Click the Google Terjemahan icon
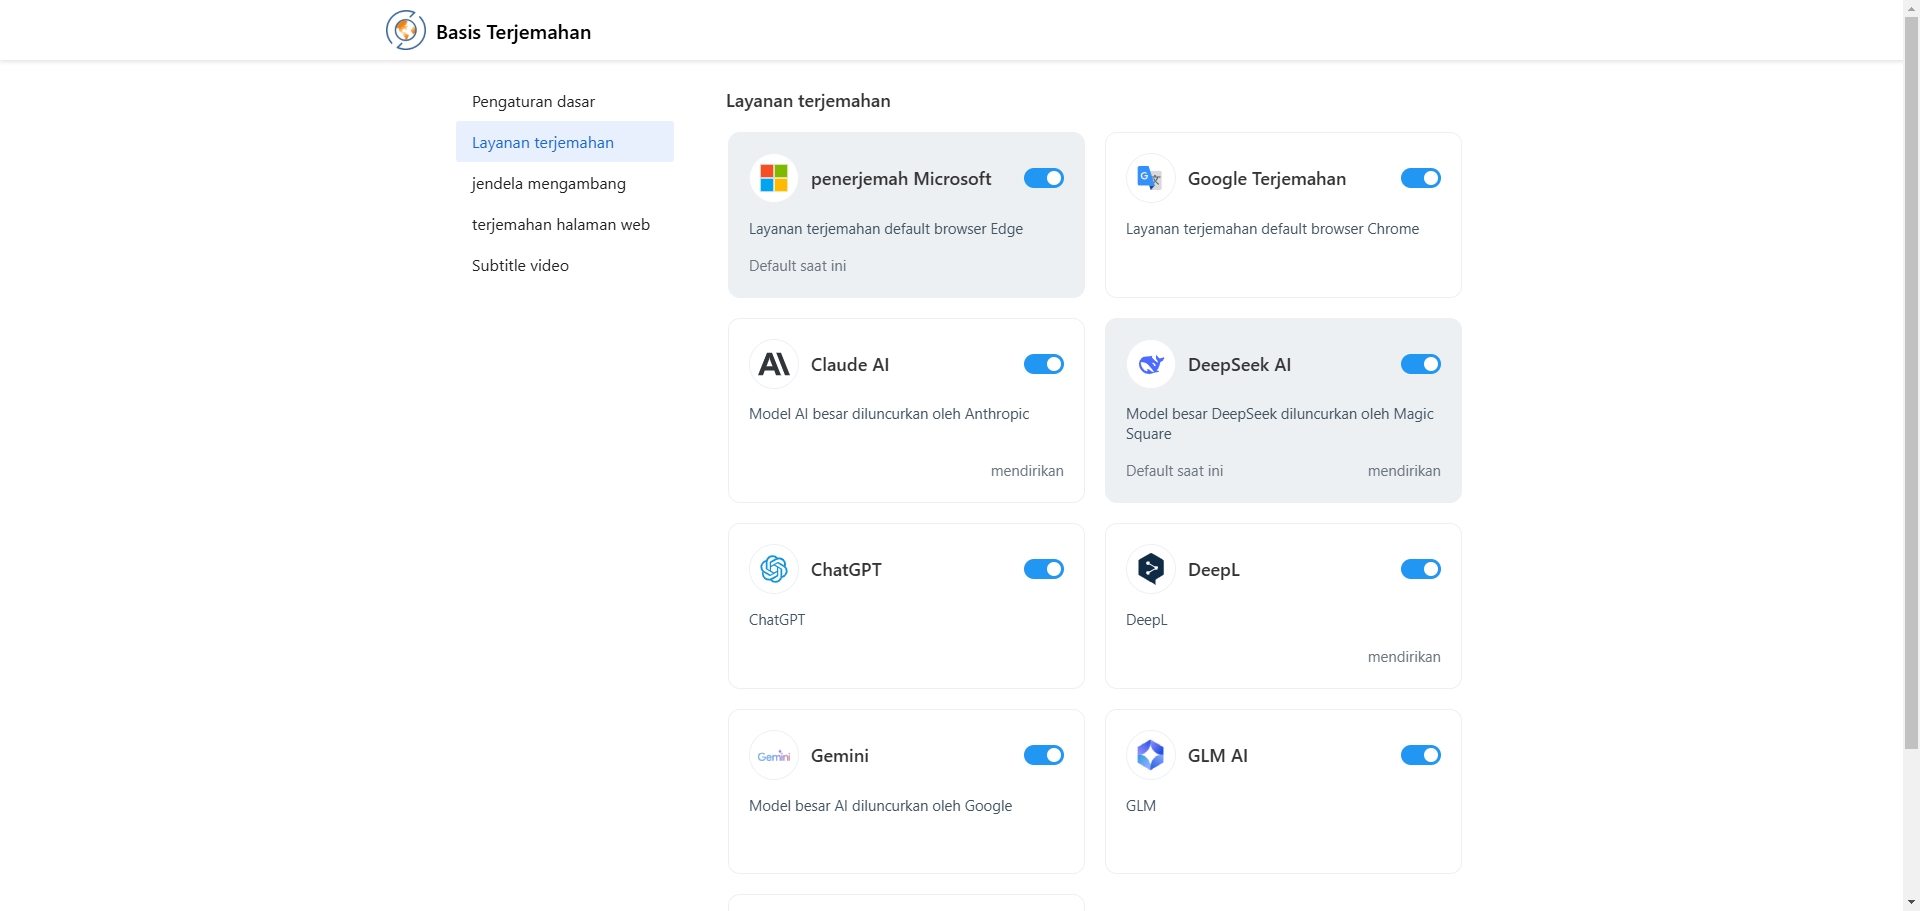The height and width of the screenshot is (911, 1920). pos(1151,179)
